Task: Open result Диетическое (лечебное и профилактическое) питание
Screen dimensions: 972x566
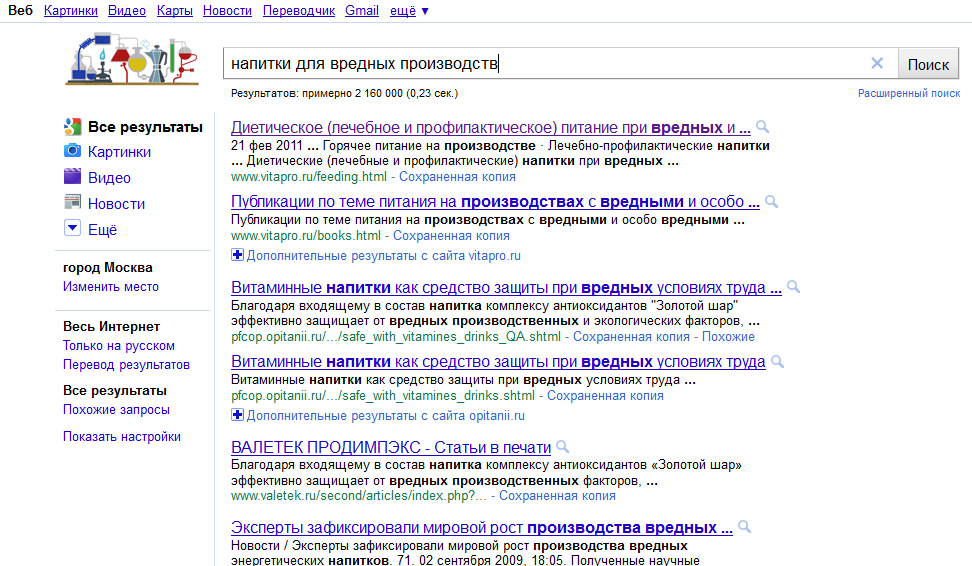Action: [x=490, y=128]
